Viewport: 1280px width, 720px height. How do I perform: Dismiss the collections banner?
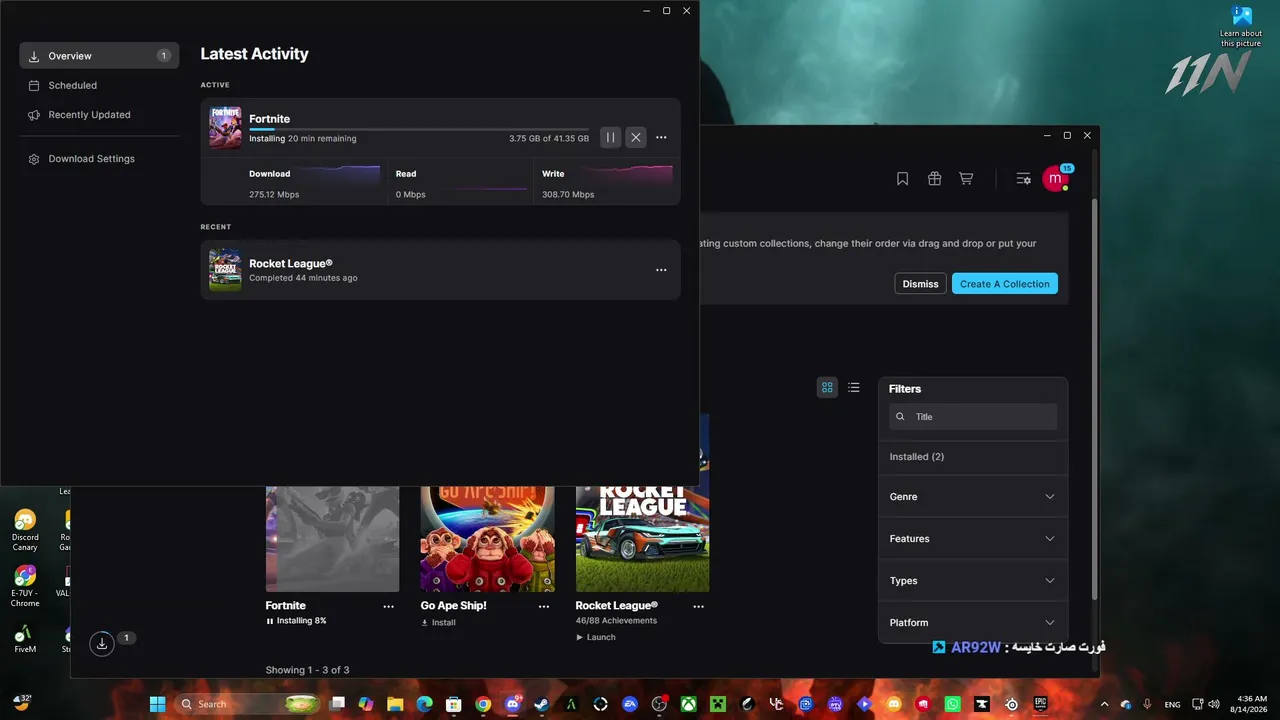click(x=920, y=284)
